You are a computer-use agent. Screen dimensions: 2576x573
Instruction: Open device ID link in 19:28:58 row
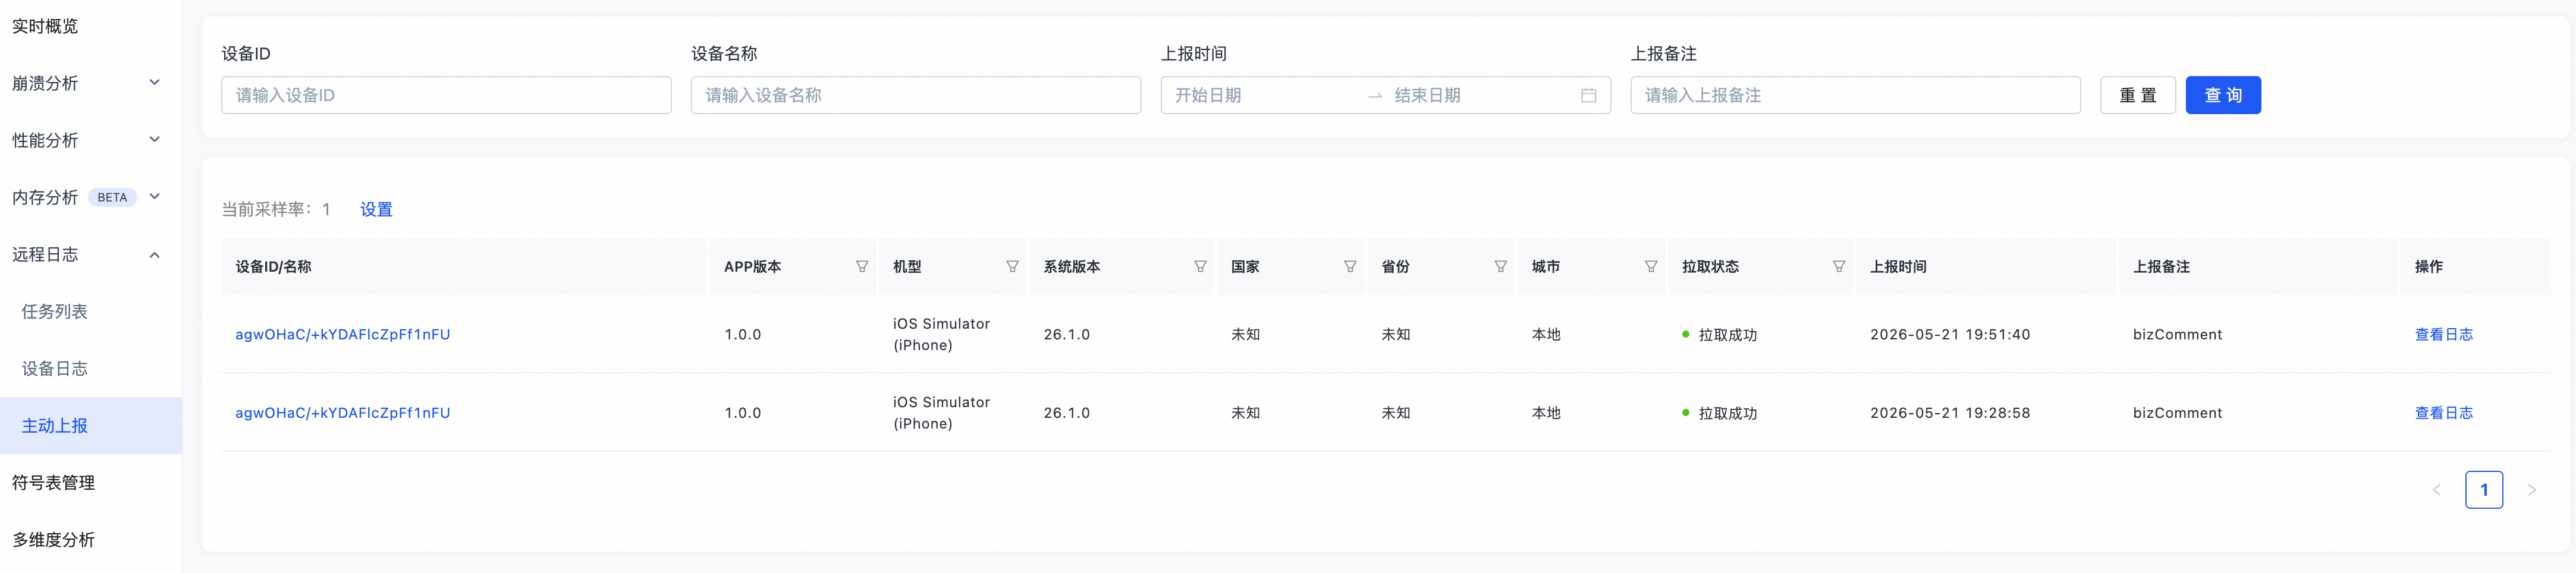(342, 413)
